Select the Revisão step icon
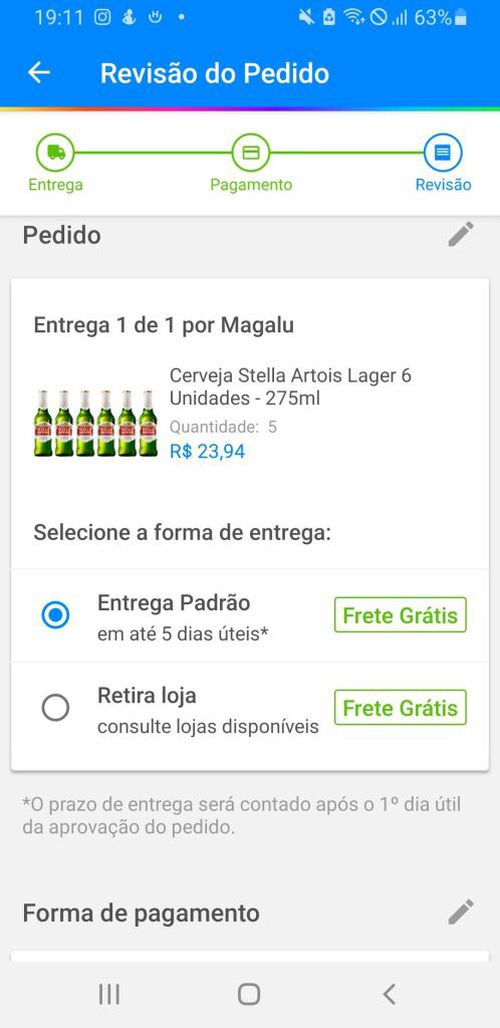The height and width of the screenshot is (1028, 500). pos(443,153)
